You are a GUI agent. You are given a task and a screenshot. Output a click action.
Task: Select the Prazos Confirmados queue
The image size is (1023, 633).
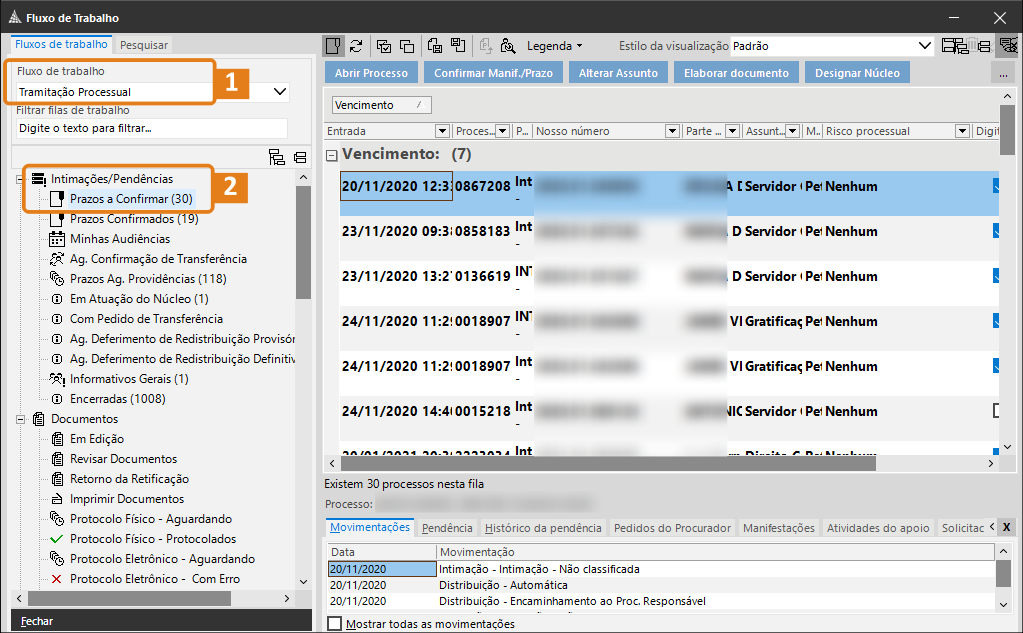point(133,219)
